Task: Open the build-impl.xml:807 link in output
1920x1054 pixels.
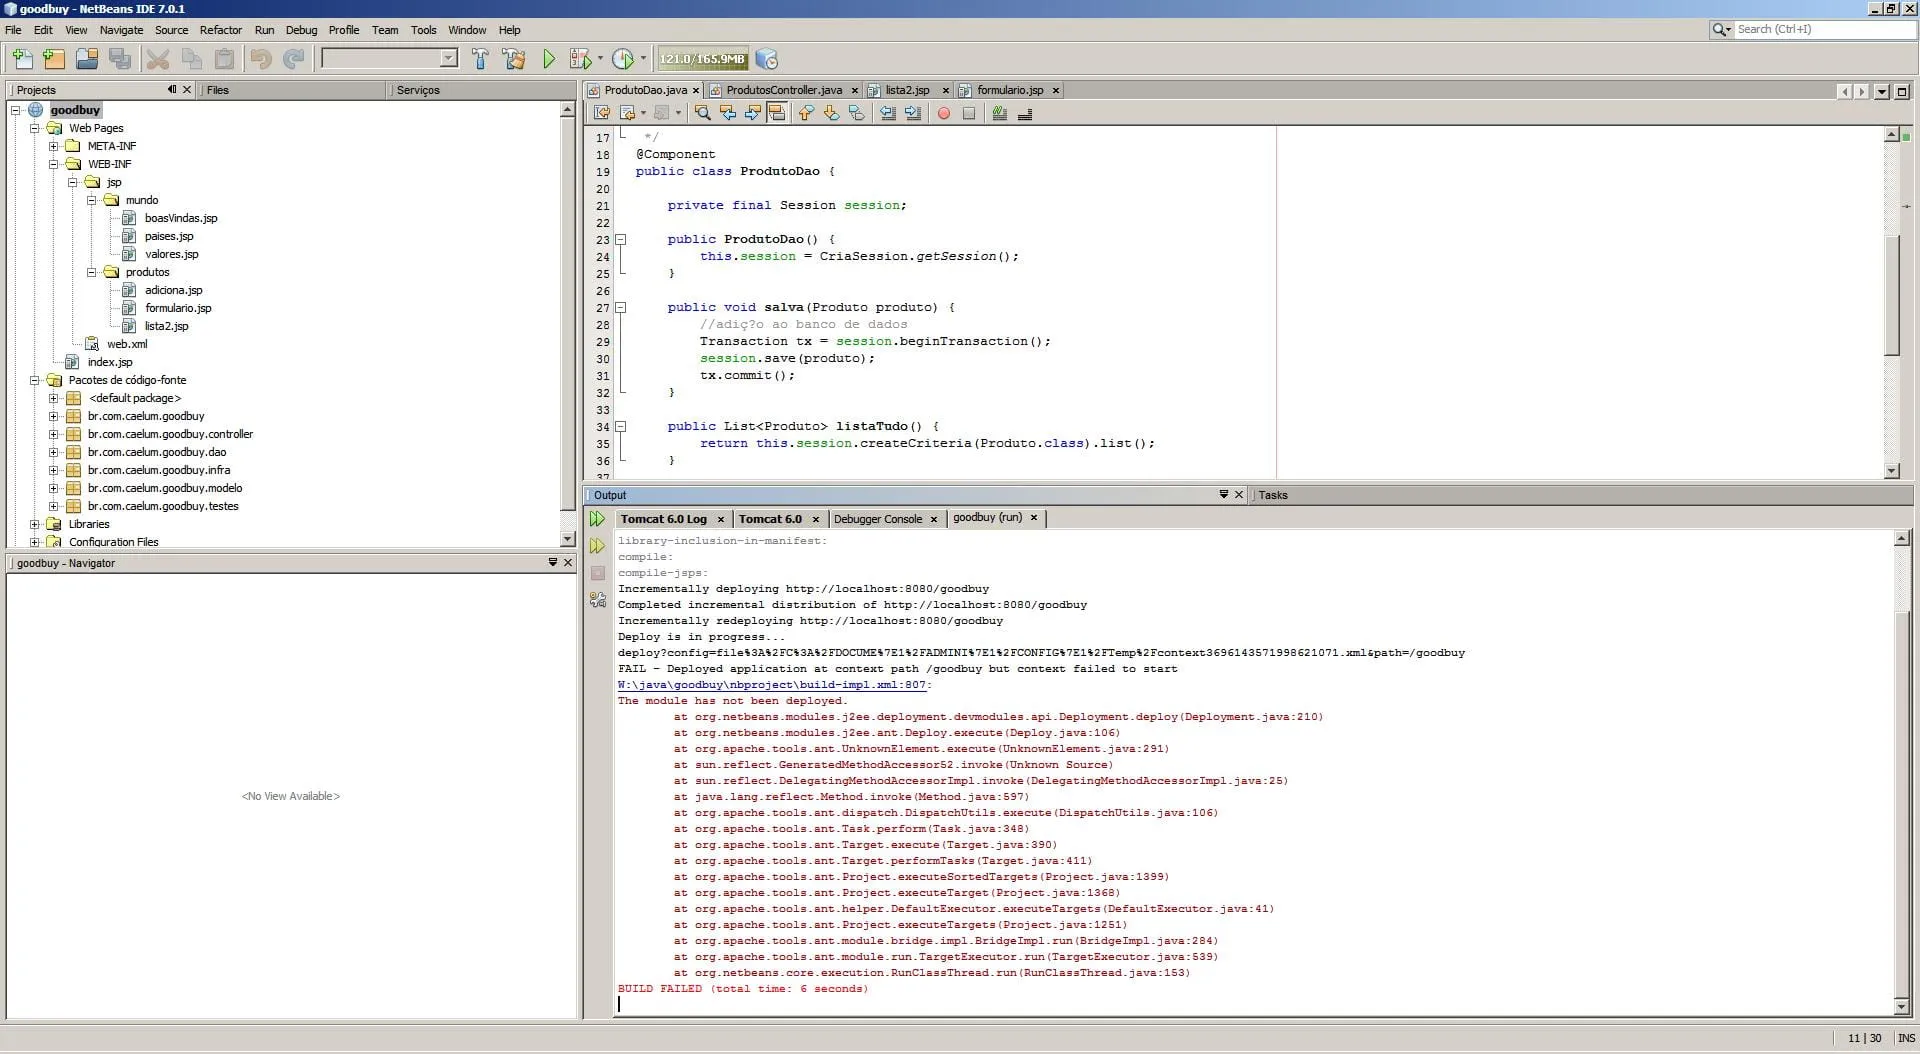Action: 771,685
